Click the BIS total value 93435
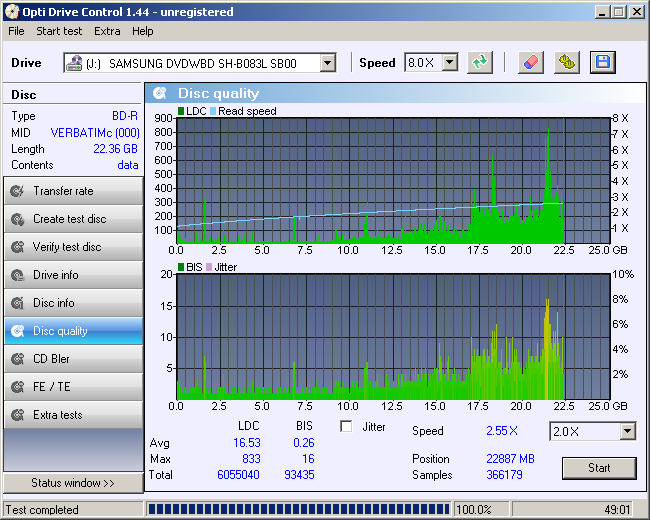This screenshot has width=650, height=520. click(x=299, y=475)
